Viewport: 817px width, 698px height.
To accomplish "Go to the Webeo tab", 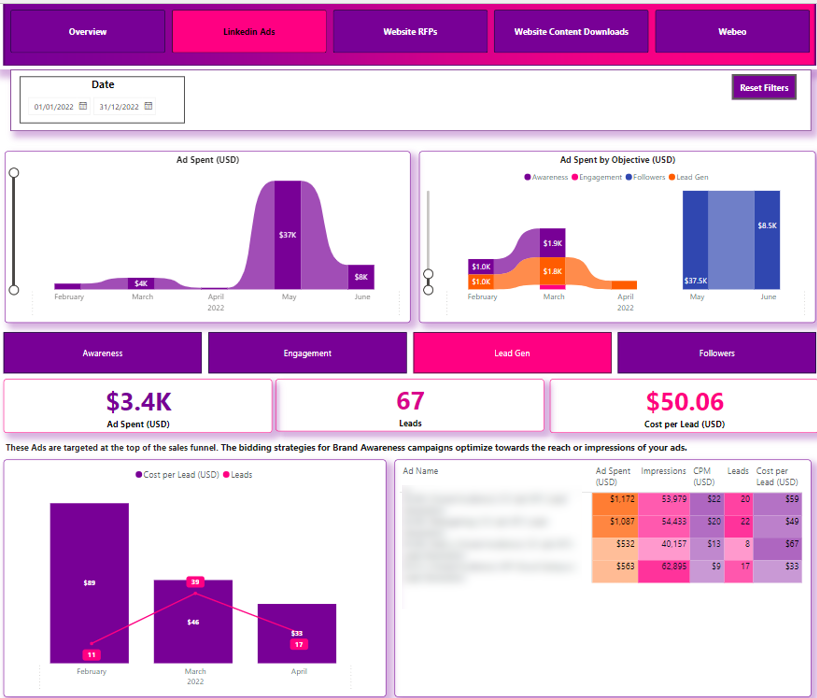I will pyautogui.click(x=731, y=32).
